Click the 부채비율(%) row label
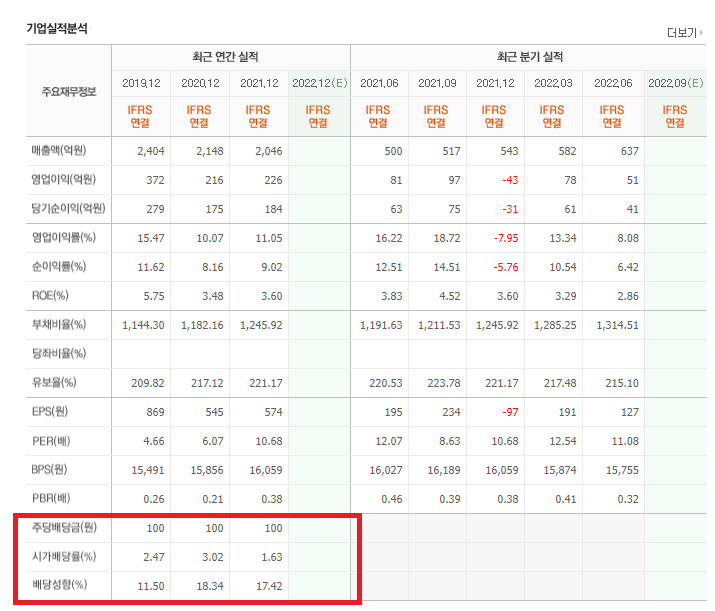715x611 pixels. pyautogui.click(x=59, y=324)
